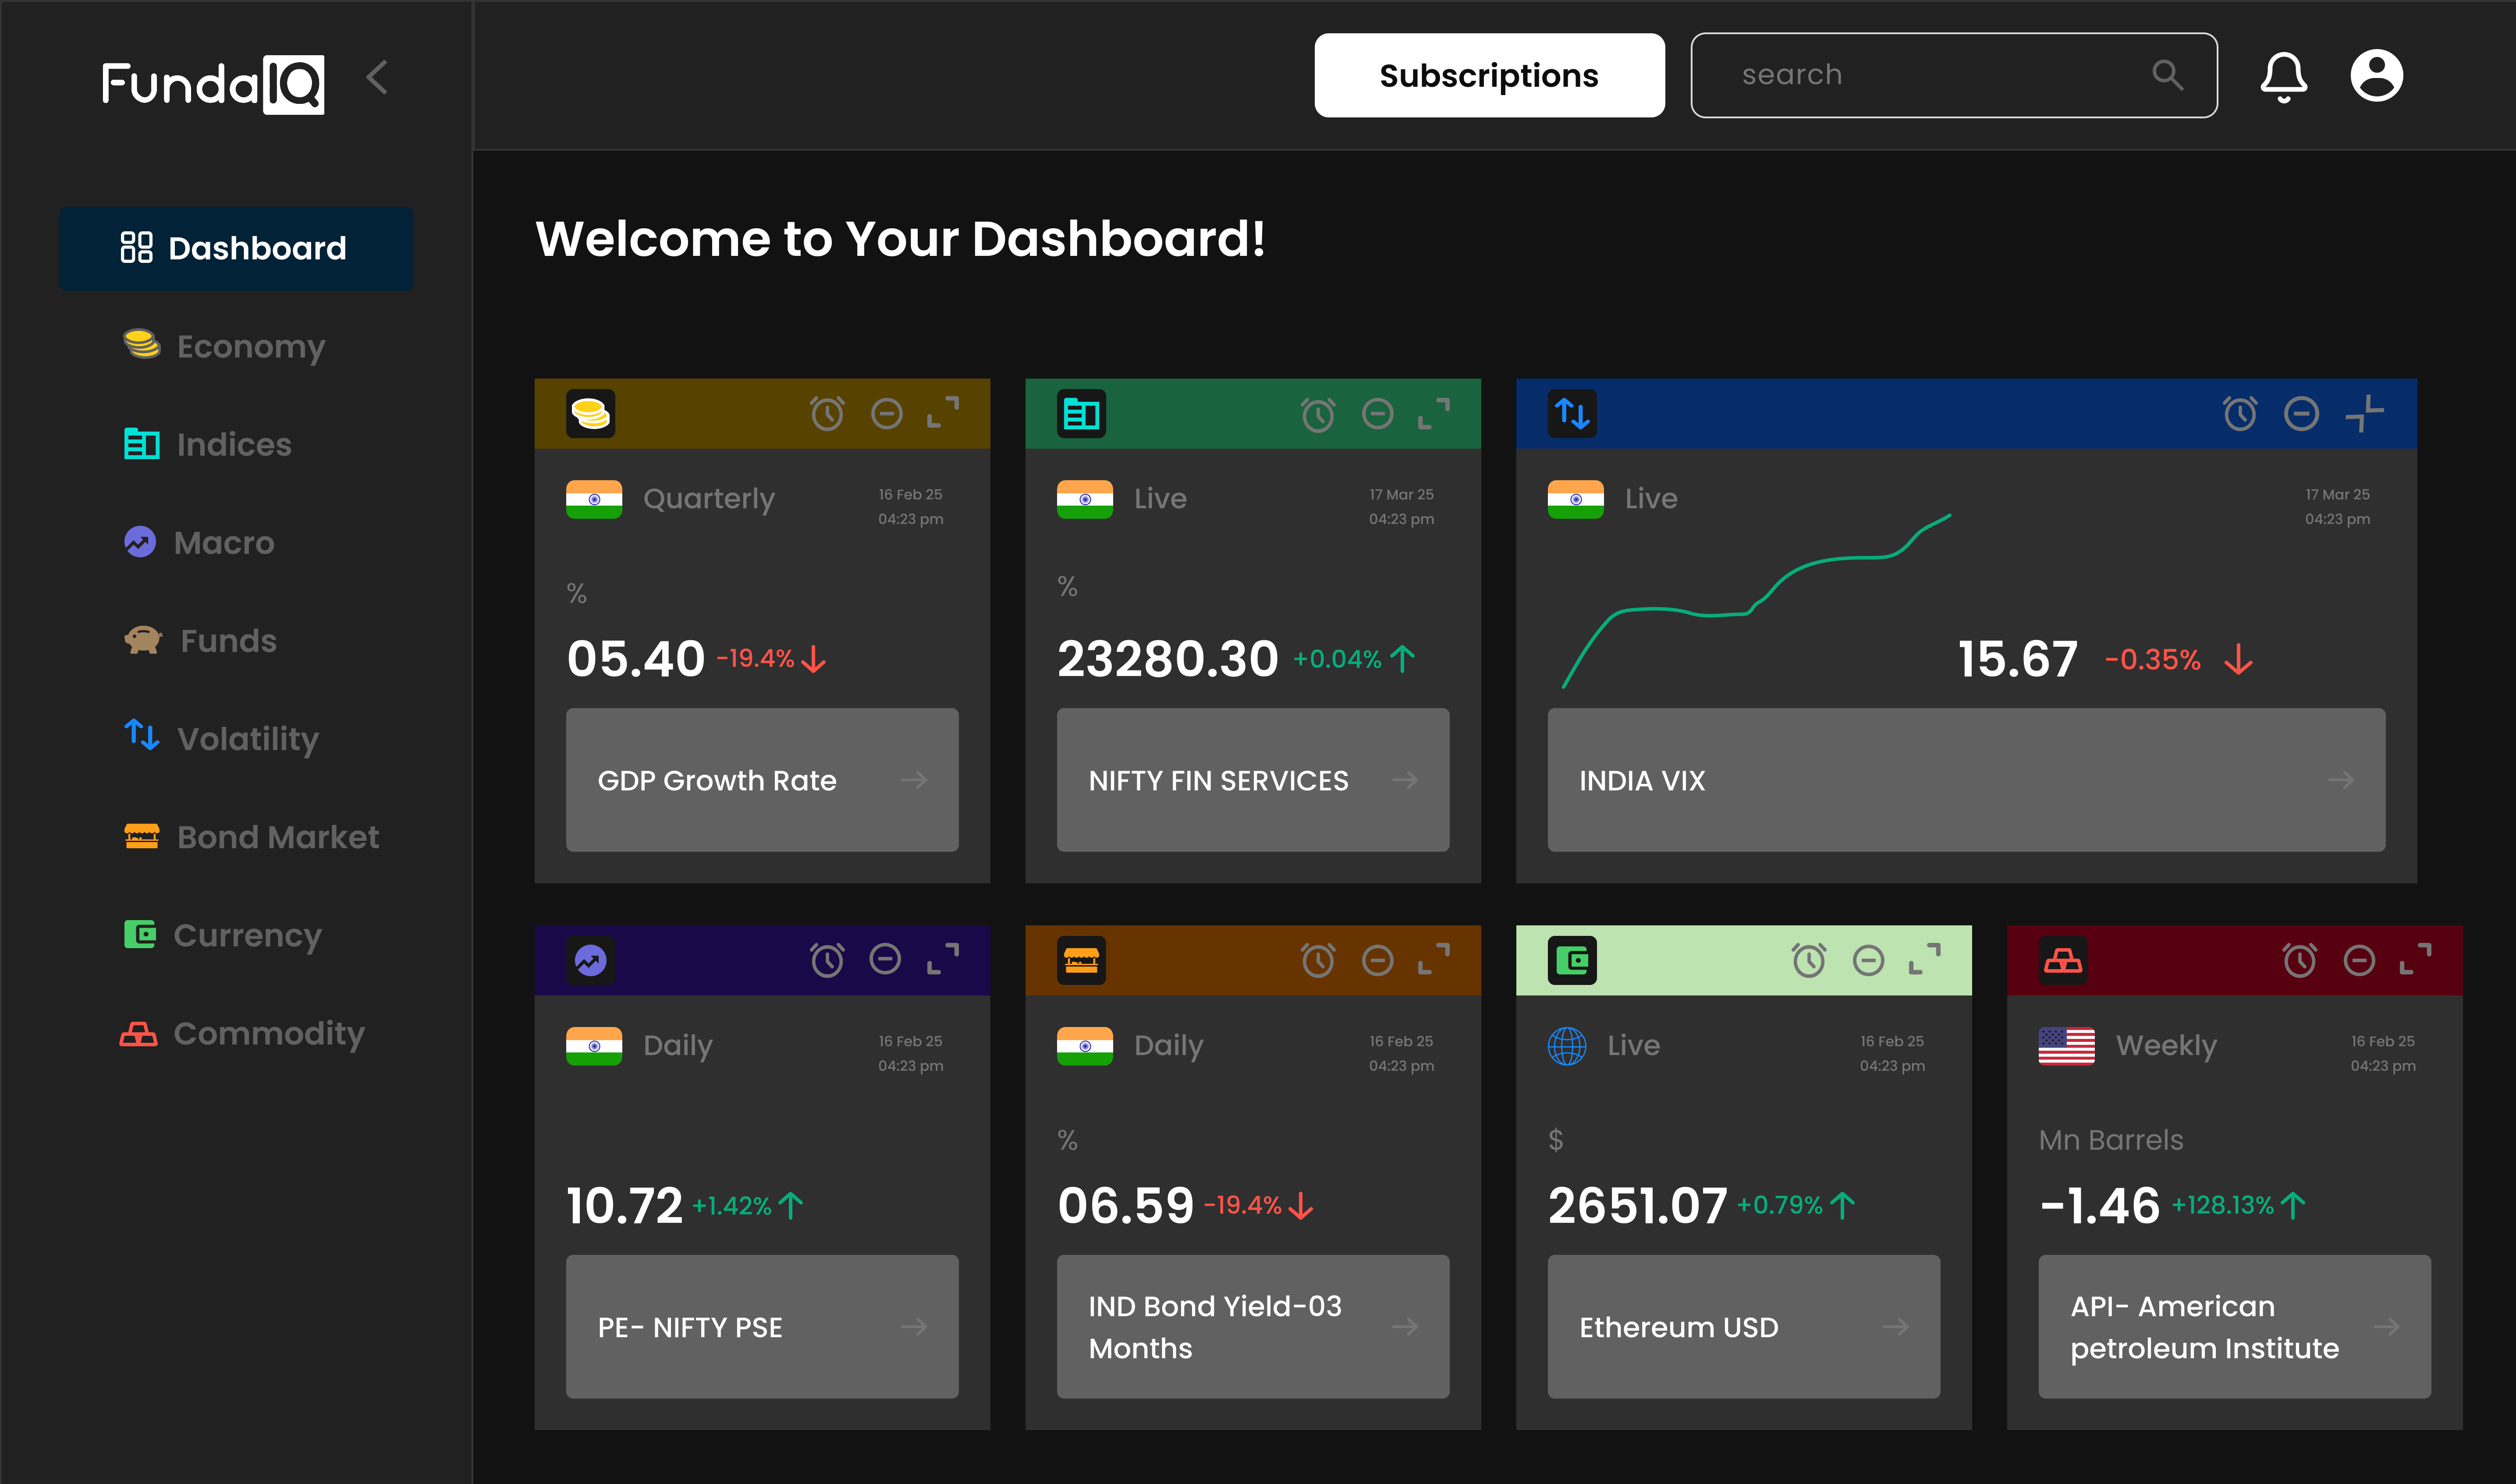2516x1484 pixels.
Task: Click the Subscriptions button
Action: coord(1488,74)
